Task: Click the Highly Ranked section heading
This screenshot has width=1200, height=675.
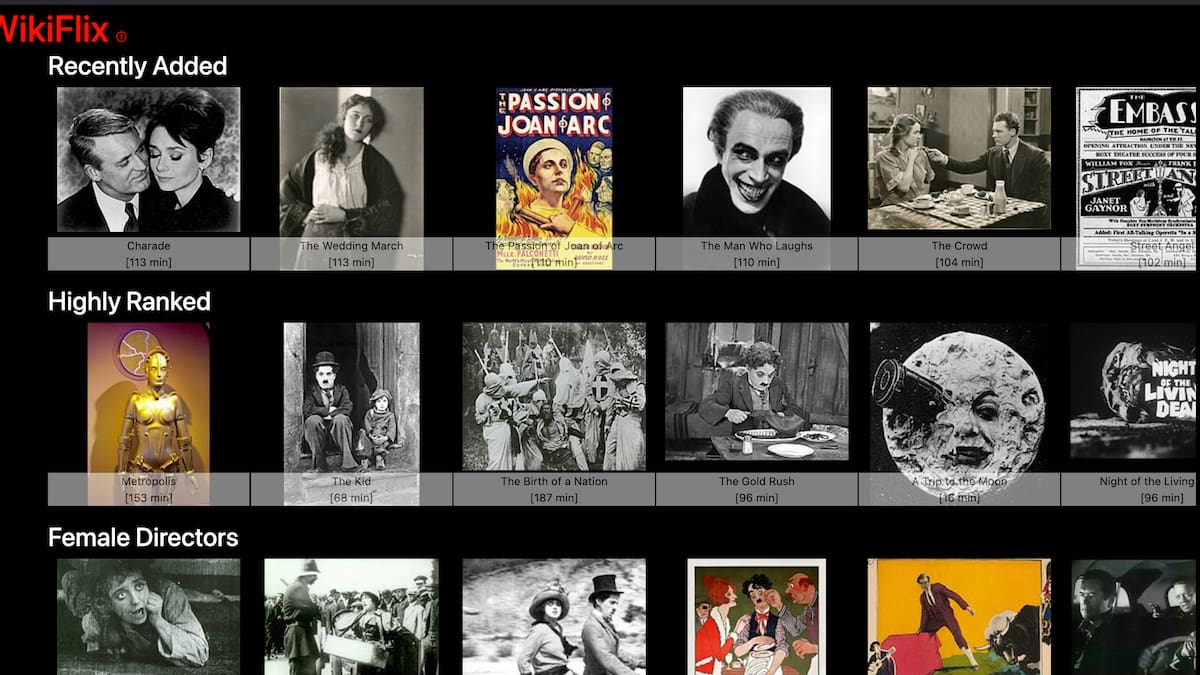Action: [x=129, y=302]
